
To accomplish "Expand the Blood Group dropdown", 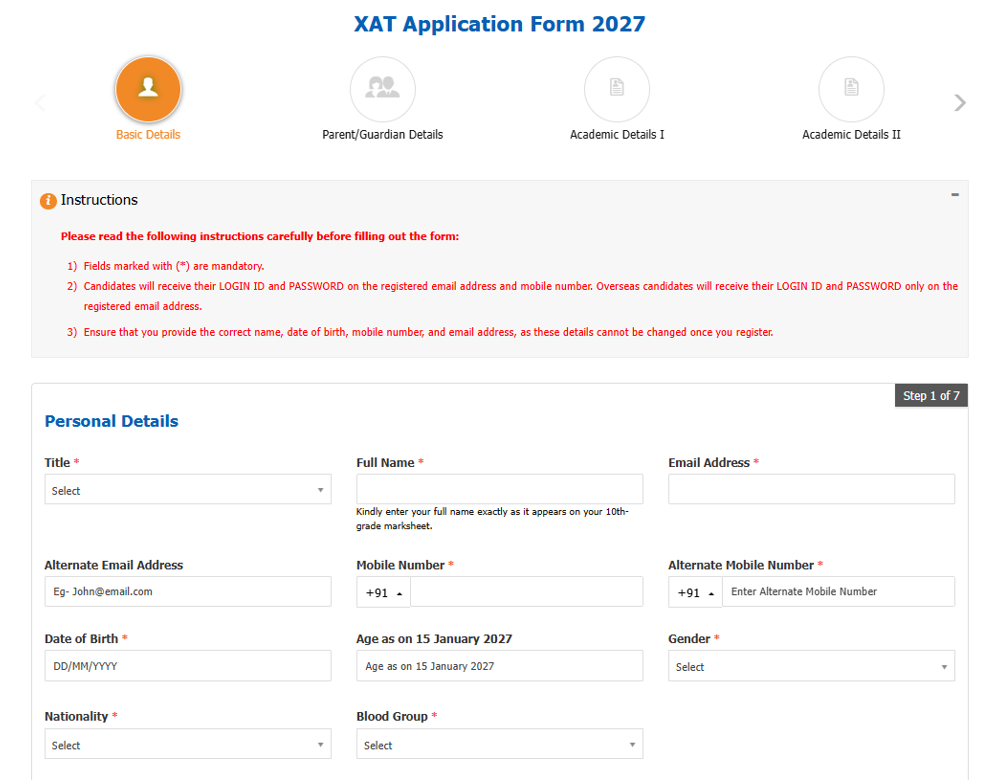I will click(x=500, y=744).
